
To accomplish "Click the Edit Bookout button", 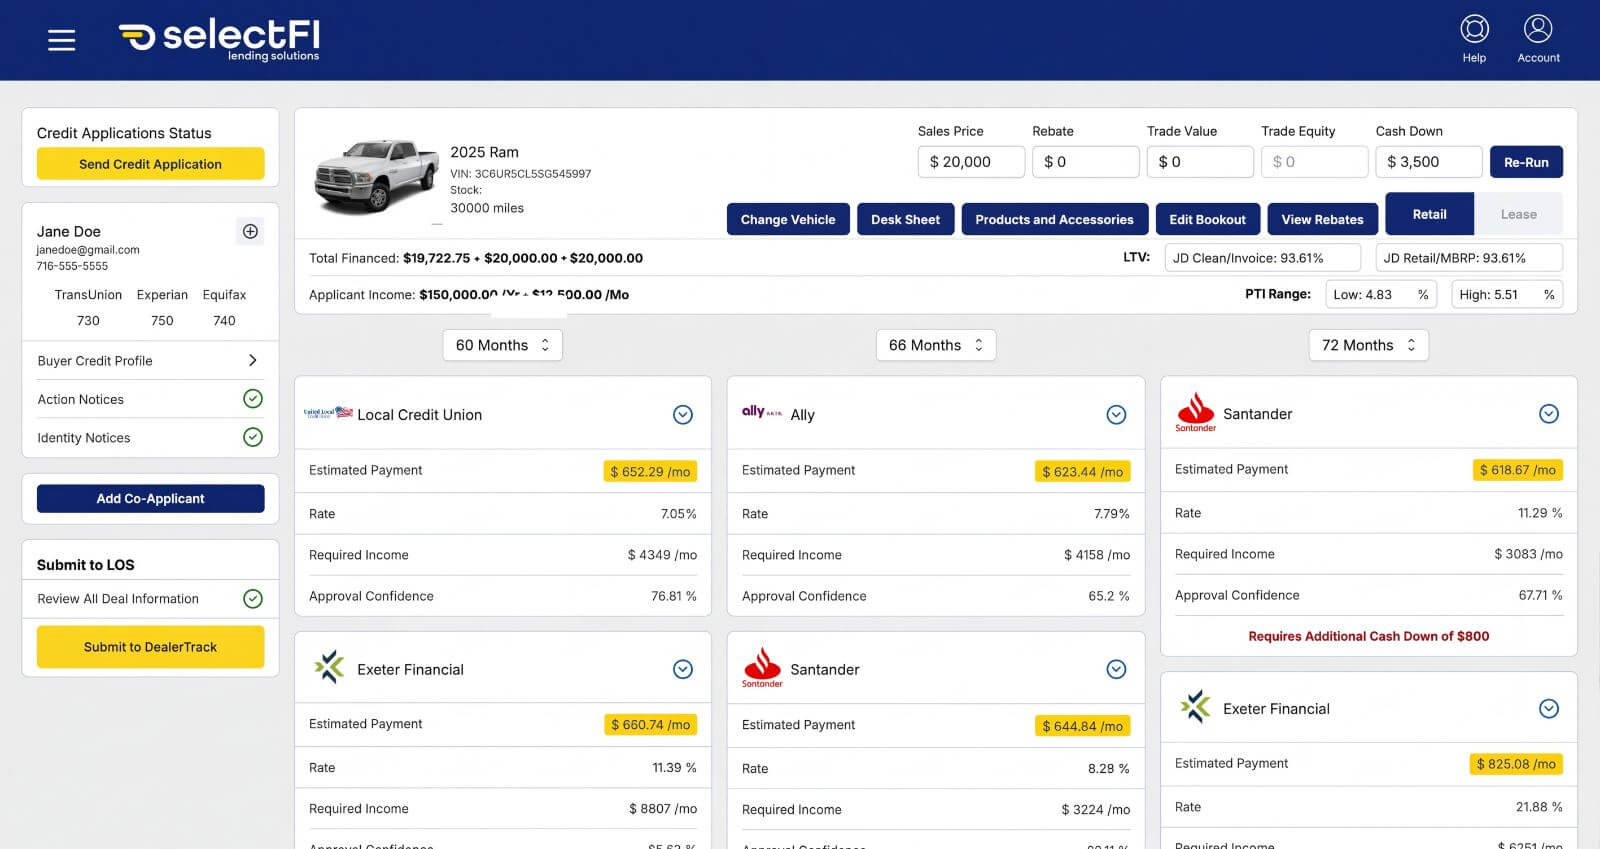I will click(x=1207, y=219).
